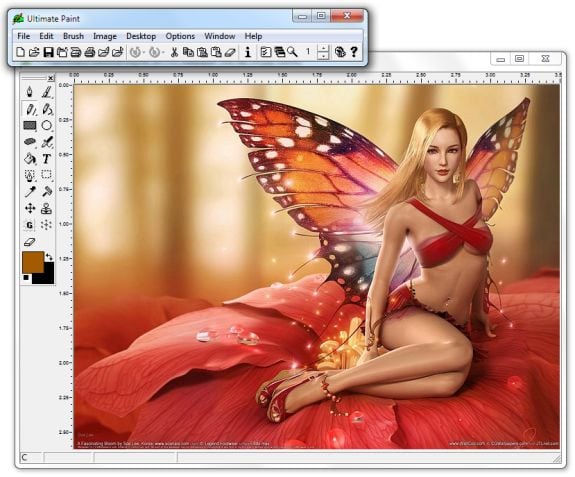The width and height of the screenshot is (575, 477).
Task: Click the Redo circular arrow icon
Action: click(155, 52)
